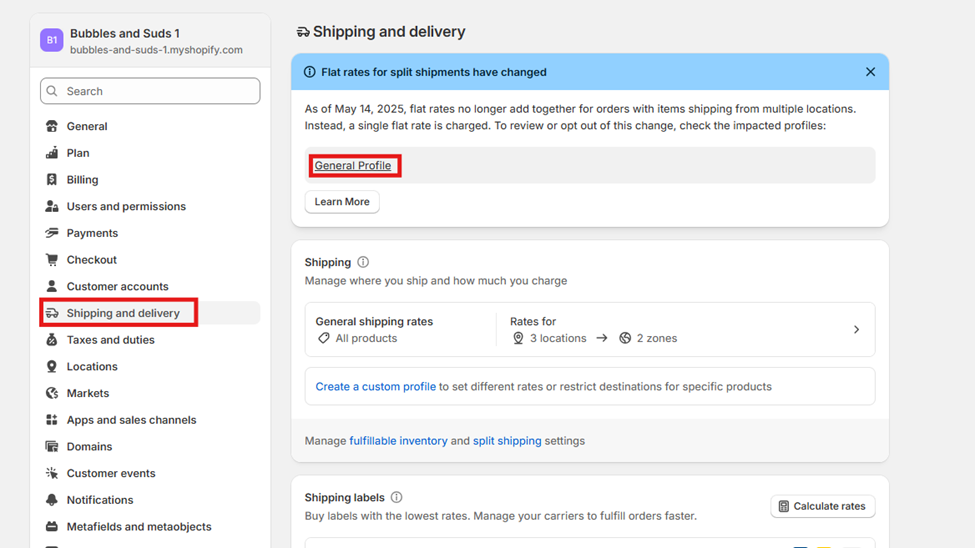Click the Users and permissions people icon

(52, 207)
